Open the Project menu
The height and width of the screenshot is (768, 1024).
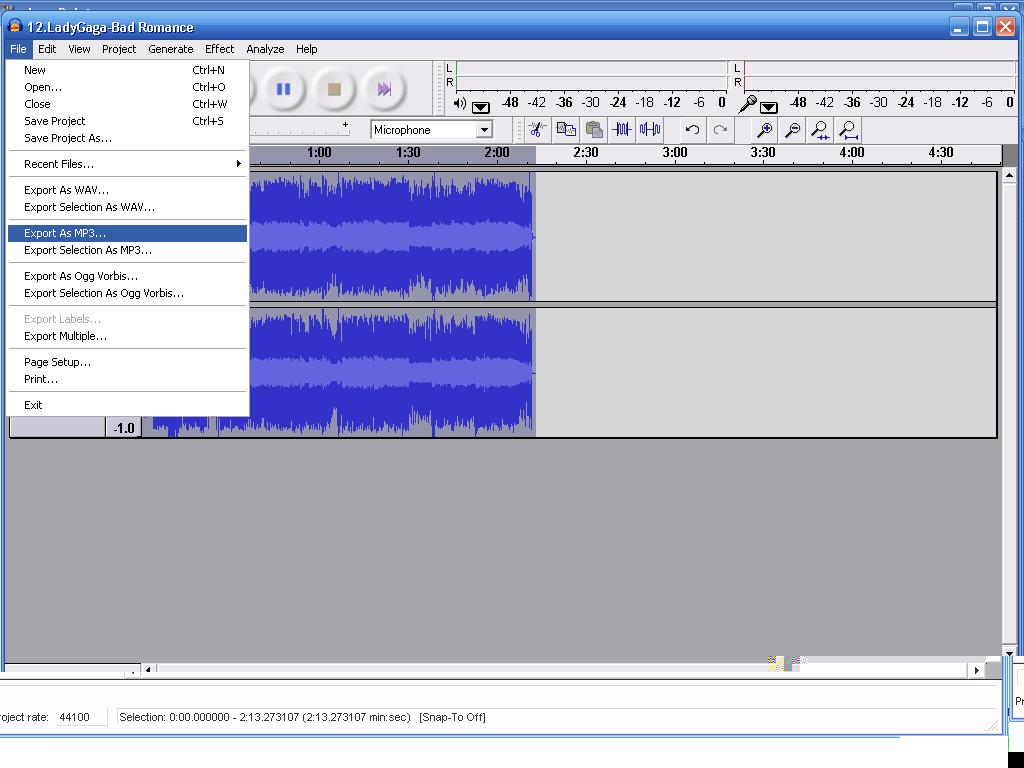pyautogui.click(x=119, y=49)
